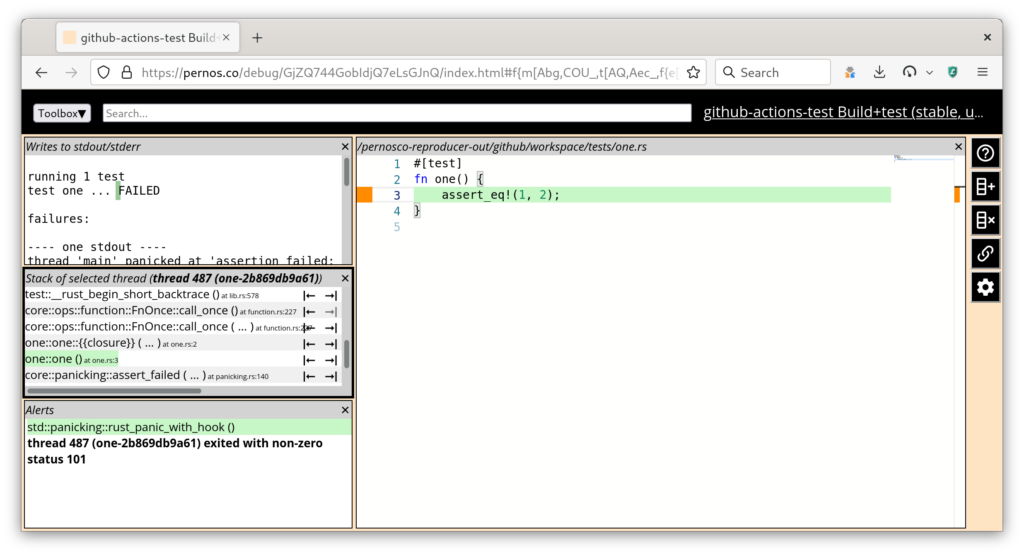Click the remove panel icon in sidebar

[x=985, y=220]
